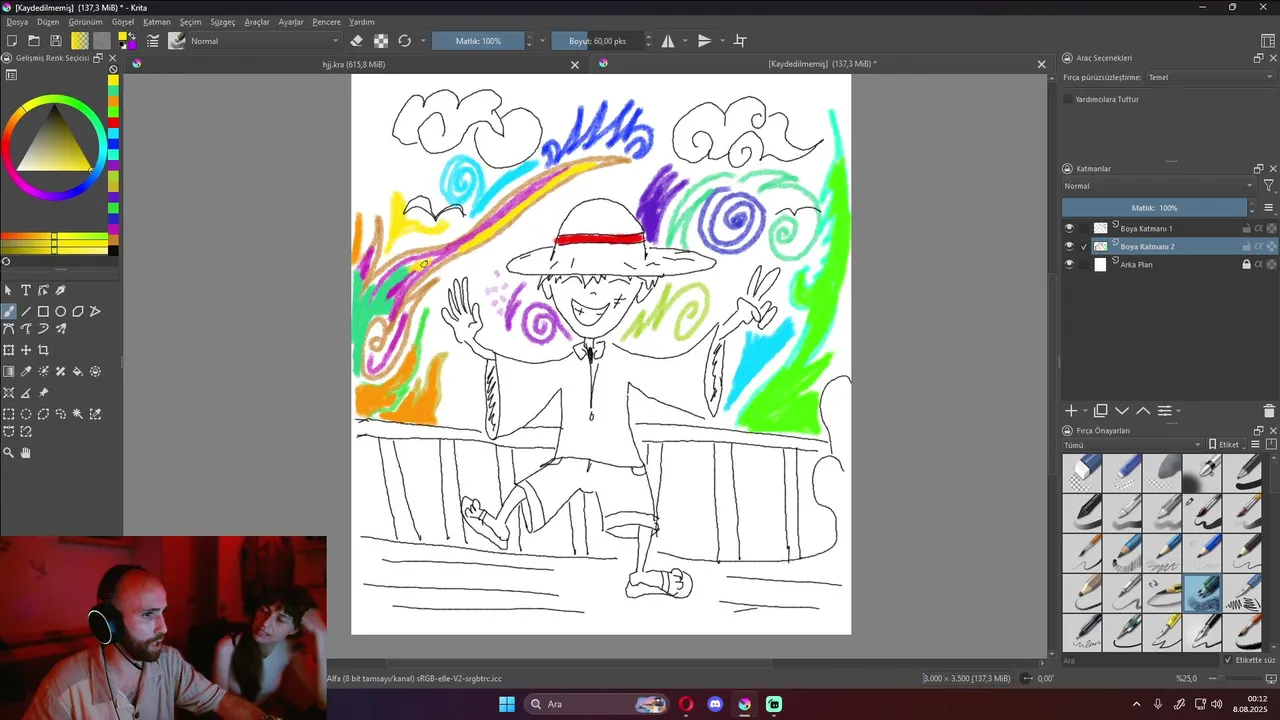Click the Open file folder icon
Image resolution: width=1280 pixels, height=720 pixels.
[x=34, y=41]
